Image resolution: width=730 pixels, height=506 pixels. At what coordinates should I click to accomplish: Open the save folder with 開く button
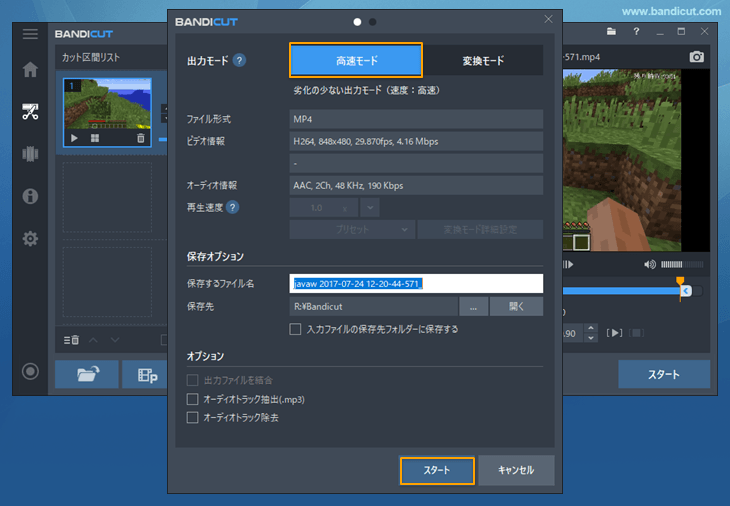516,307
